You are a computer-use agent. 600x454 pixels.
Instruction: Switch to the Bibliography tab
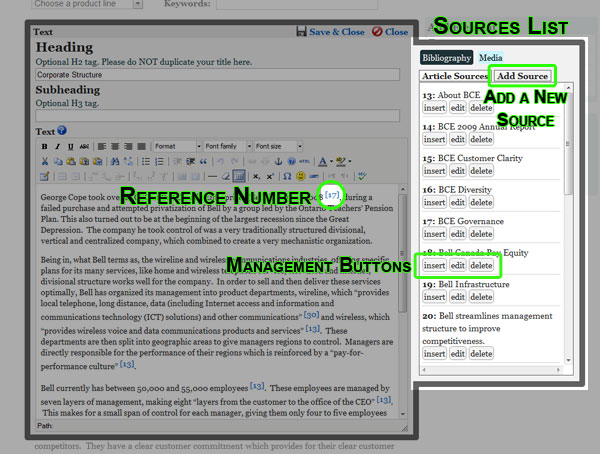point(446,58)
